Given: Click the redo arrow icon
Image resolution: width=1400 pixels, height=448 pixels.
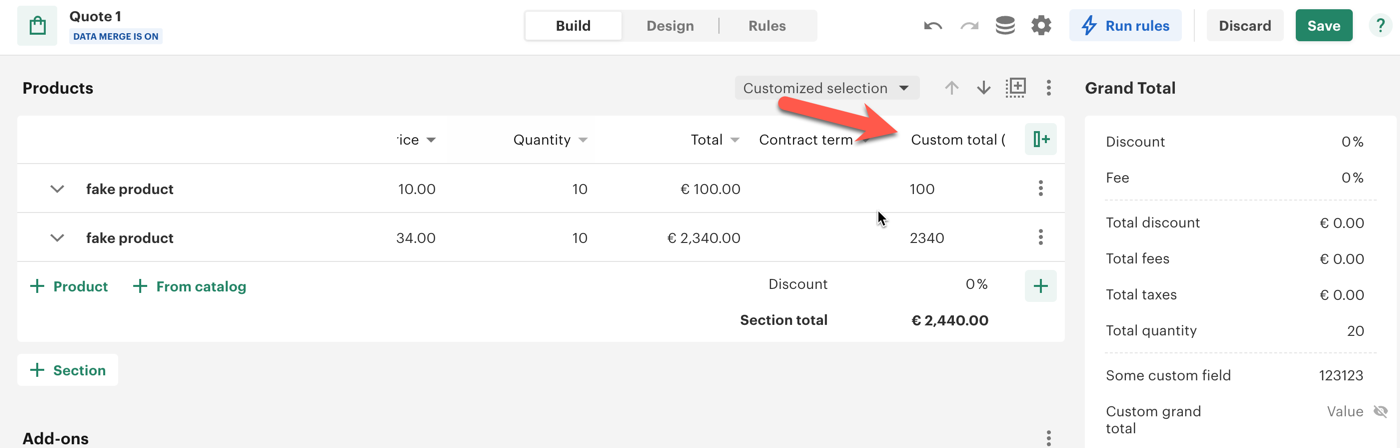Looking at the screenshot, I should [x=969, y=26].
